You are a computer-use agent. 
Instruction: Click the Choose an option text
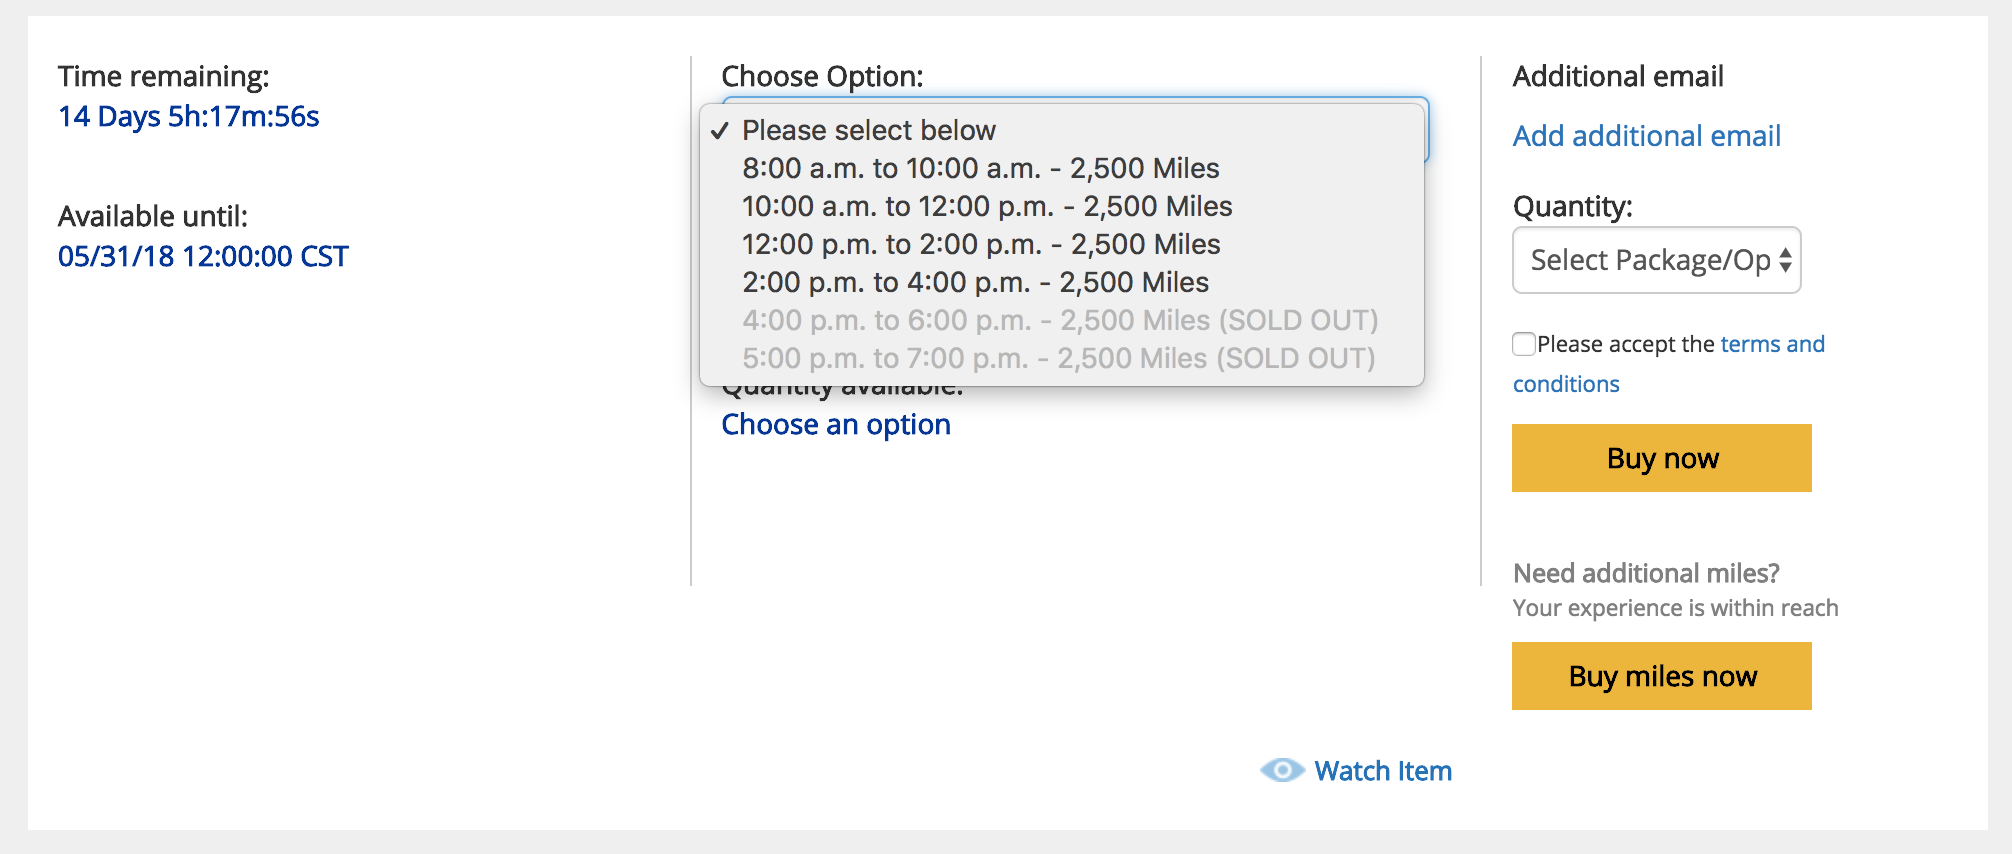click(836, 425)
